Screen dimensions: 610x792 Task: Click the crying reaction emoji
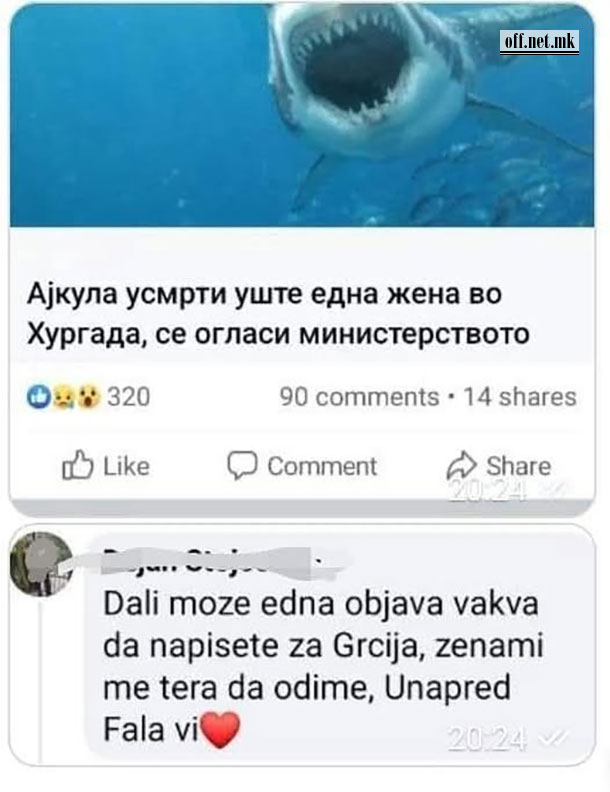point(64,397)
